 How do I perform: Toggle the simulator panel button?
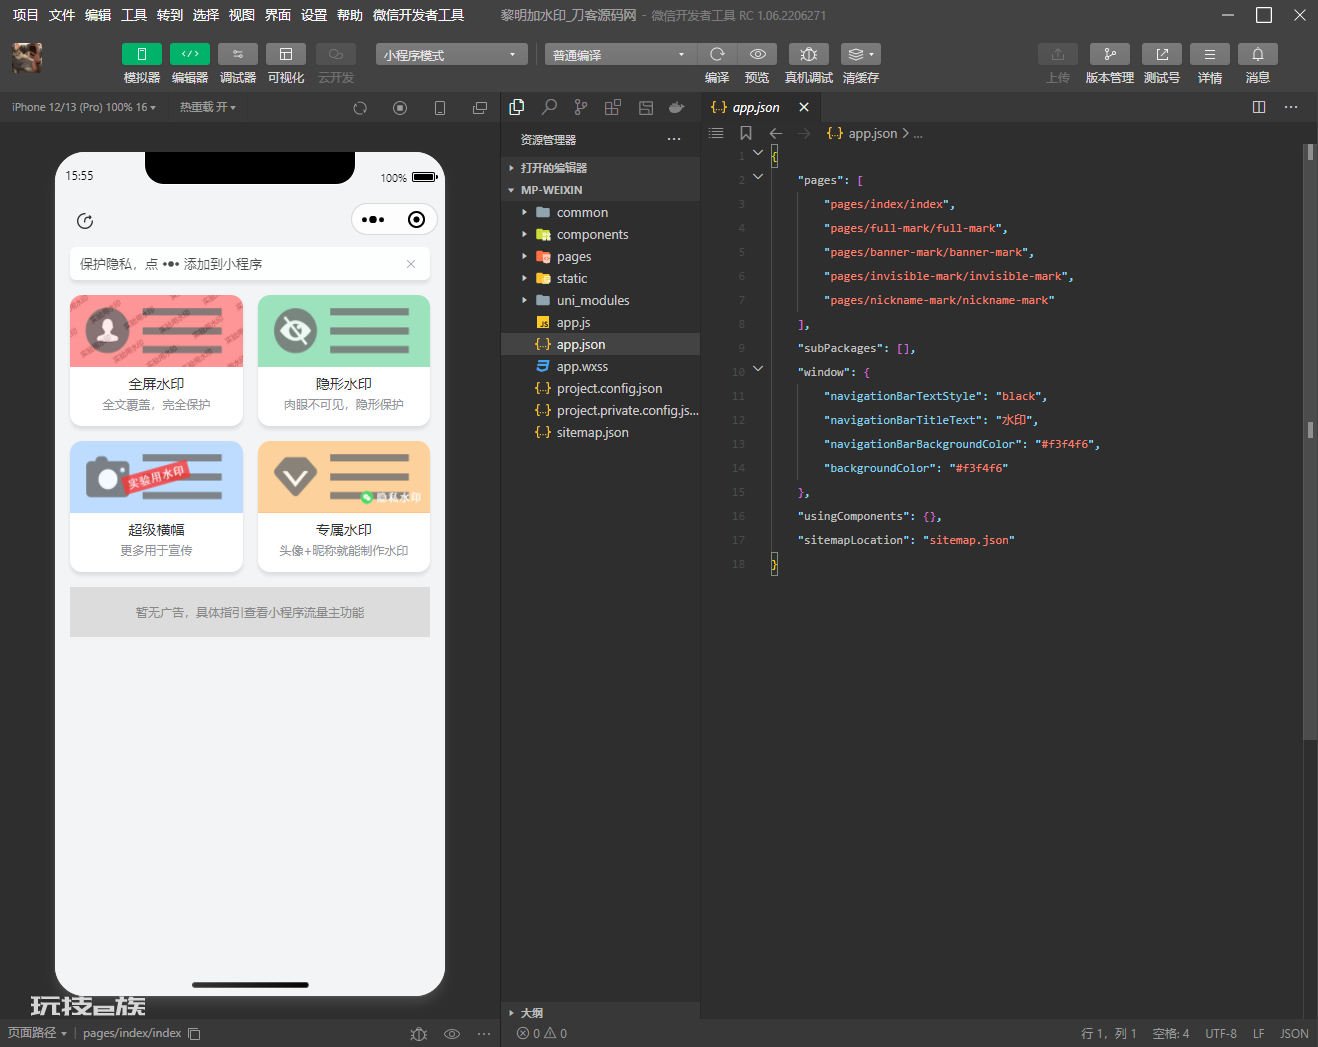141,54
